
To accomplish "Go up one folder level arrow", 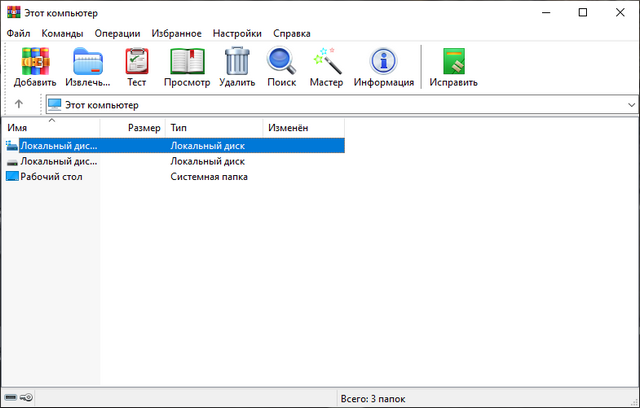I will coord(19,104).
